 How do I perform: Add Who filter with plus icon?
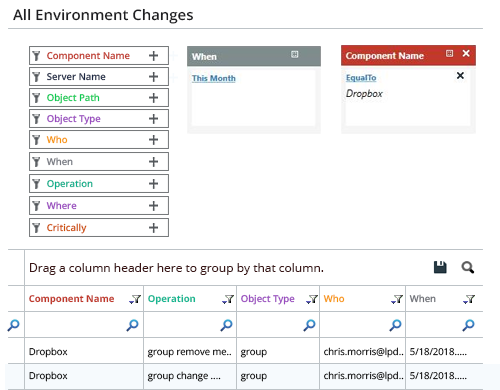[153, 140]
